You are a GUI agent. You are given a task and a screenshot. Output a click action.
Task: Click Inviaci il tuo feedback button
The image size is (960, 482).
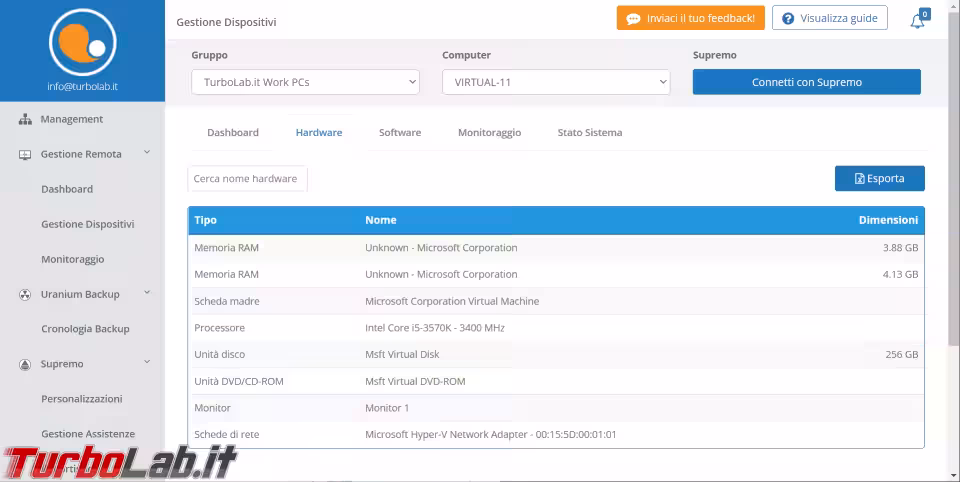[x=690, y=18]
